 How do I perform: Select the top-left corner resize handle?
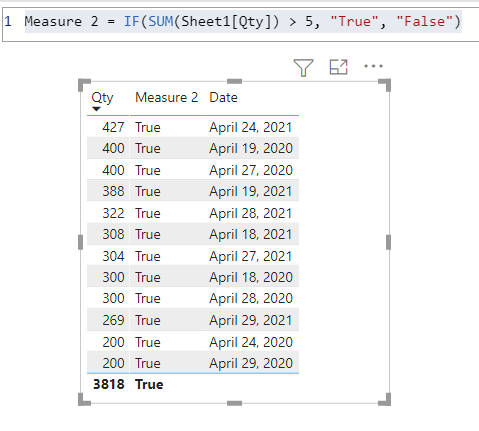tap(84, 85)
